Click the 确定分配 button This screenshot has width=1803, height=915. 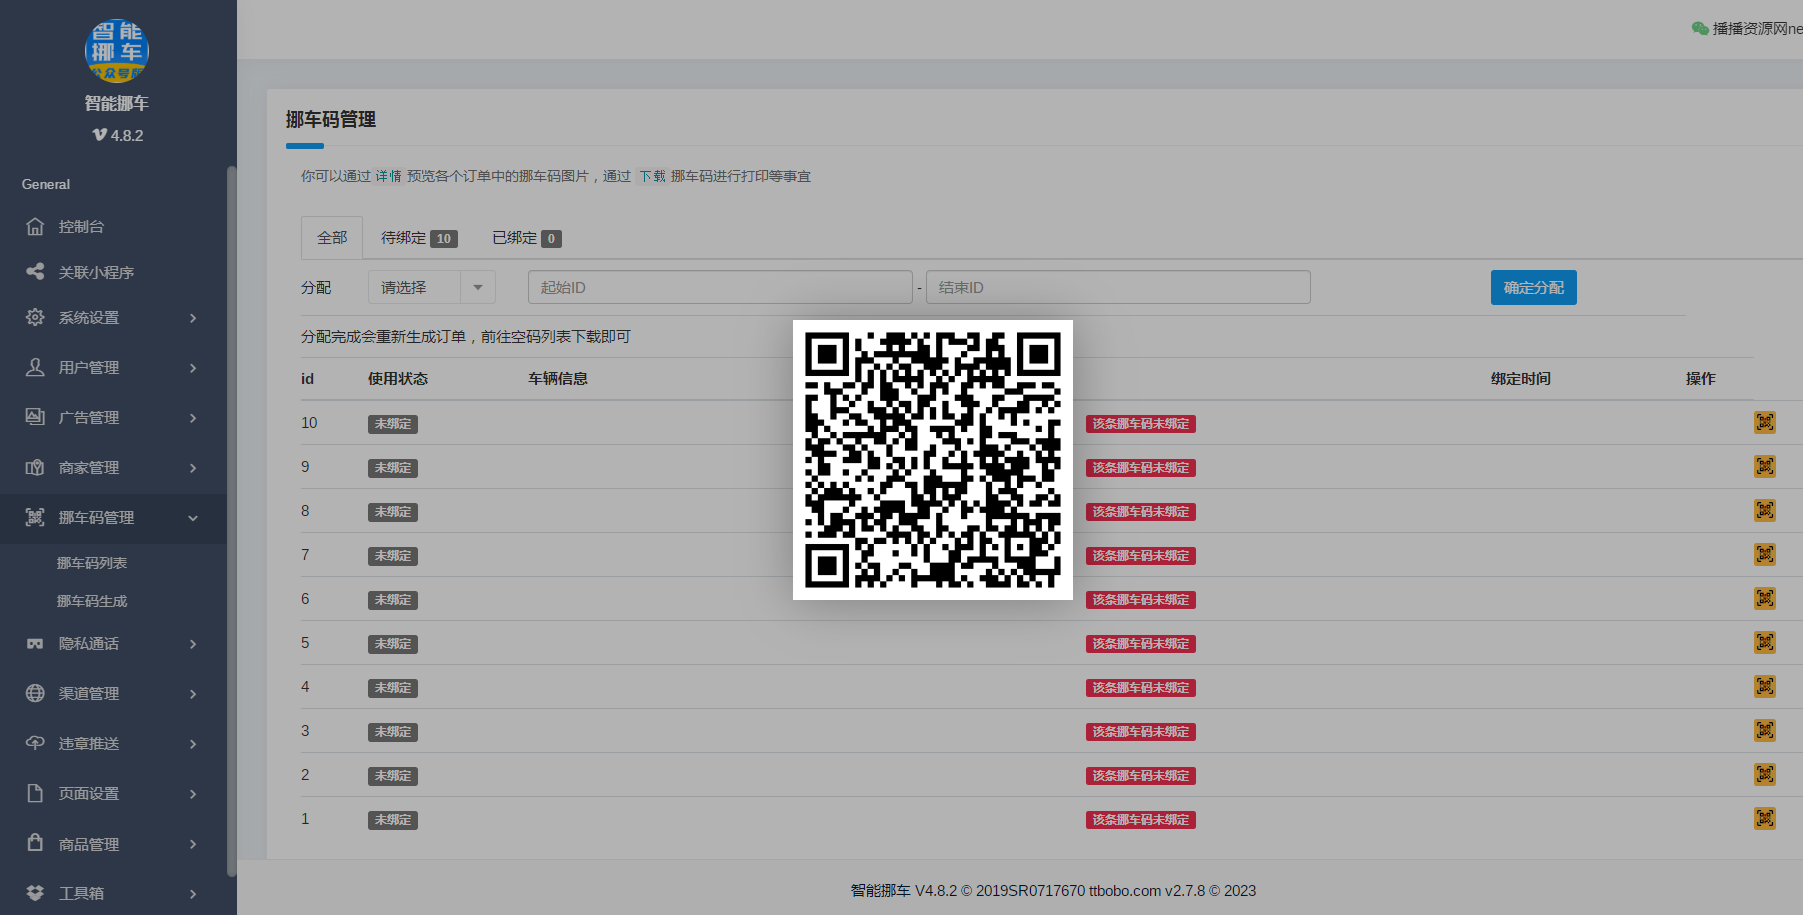pos(1533,287)
